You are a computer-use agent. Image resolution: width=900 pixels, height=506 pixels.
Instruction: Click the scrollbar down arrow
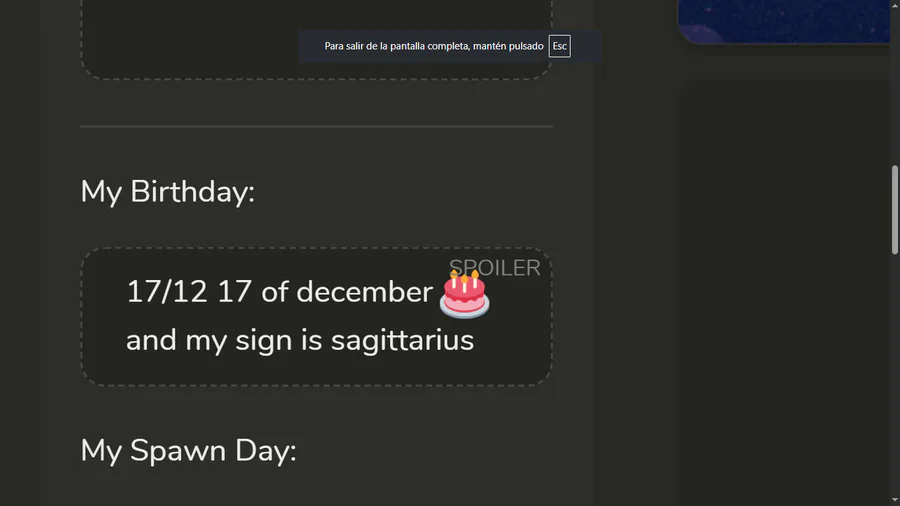point(894,499)
